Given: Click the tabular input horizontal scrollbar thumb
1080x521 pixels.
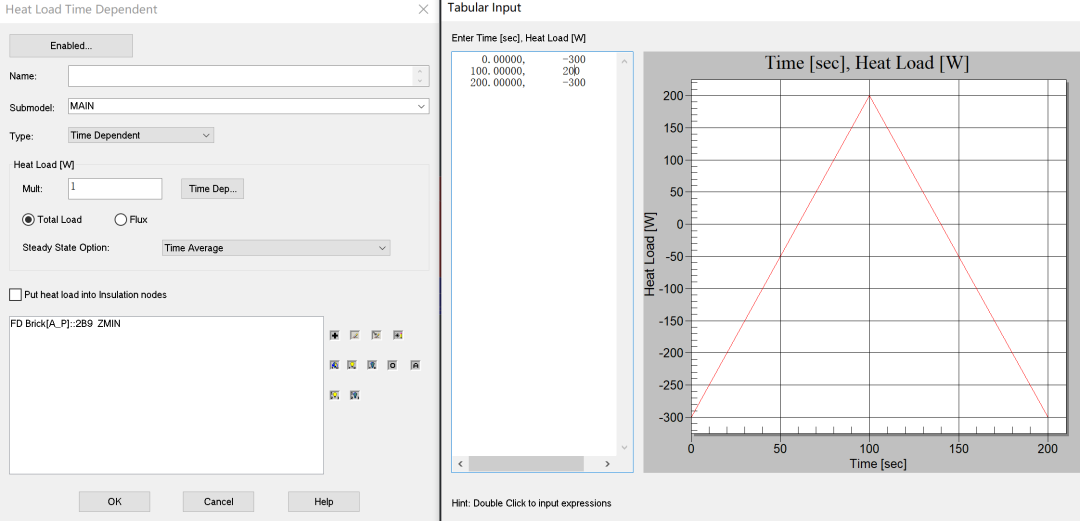Looking at the screenshot, I should (x=525, y=464).
